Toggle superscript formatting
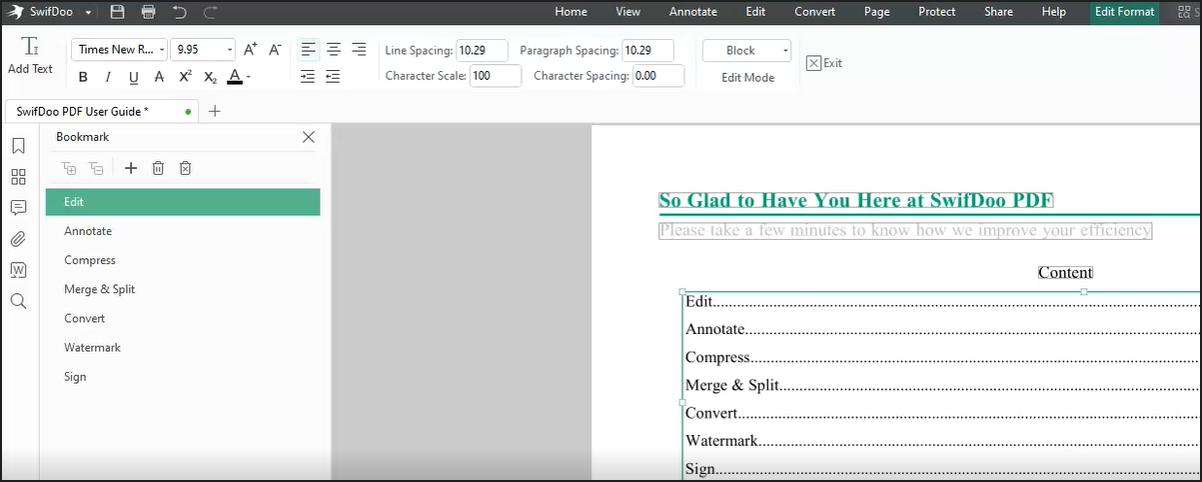Image resolution: width=1202 pixels, height=482 pixels. point(185,77)
